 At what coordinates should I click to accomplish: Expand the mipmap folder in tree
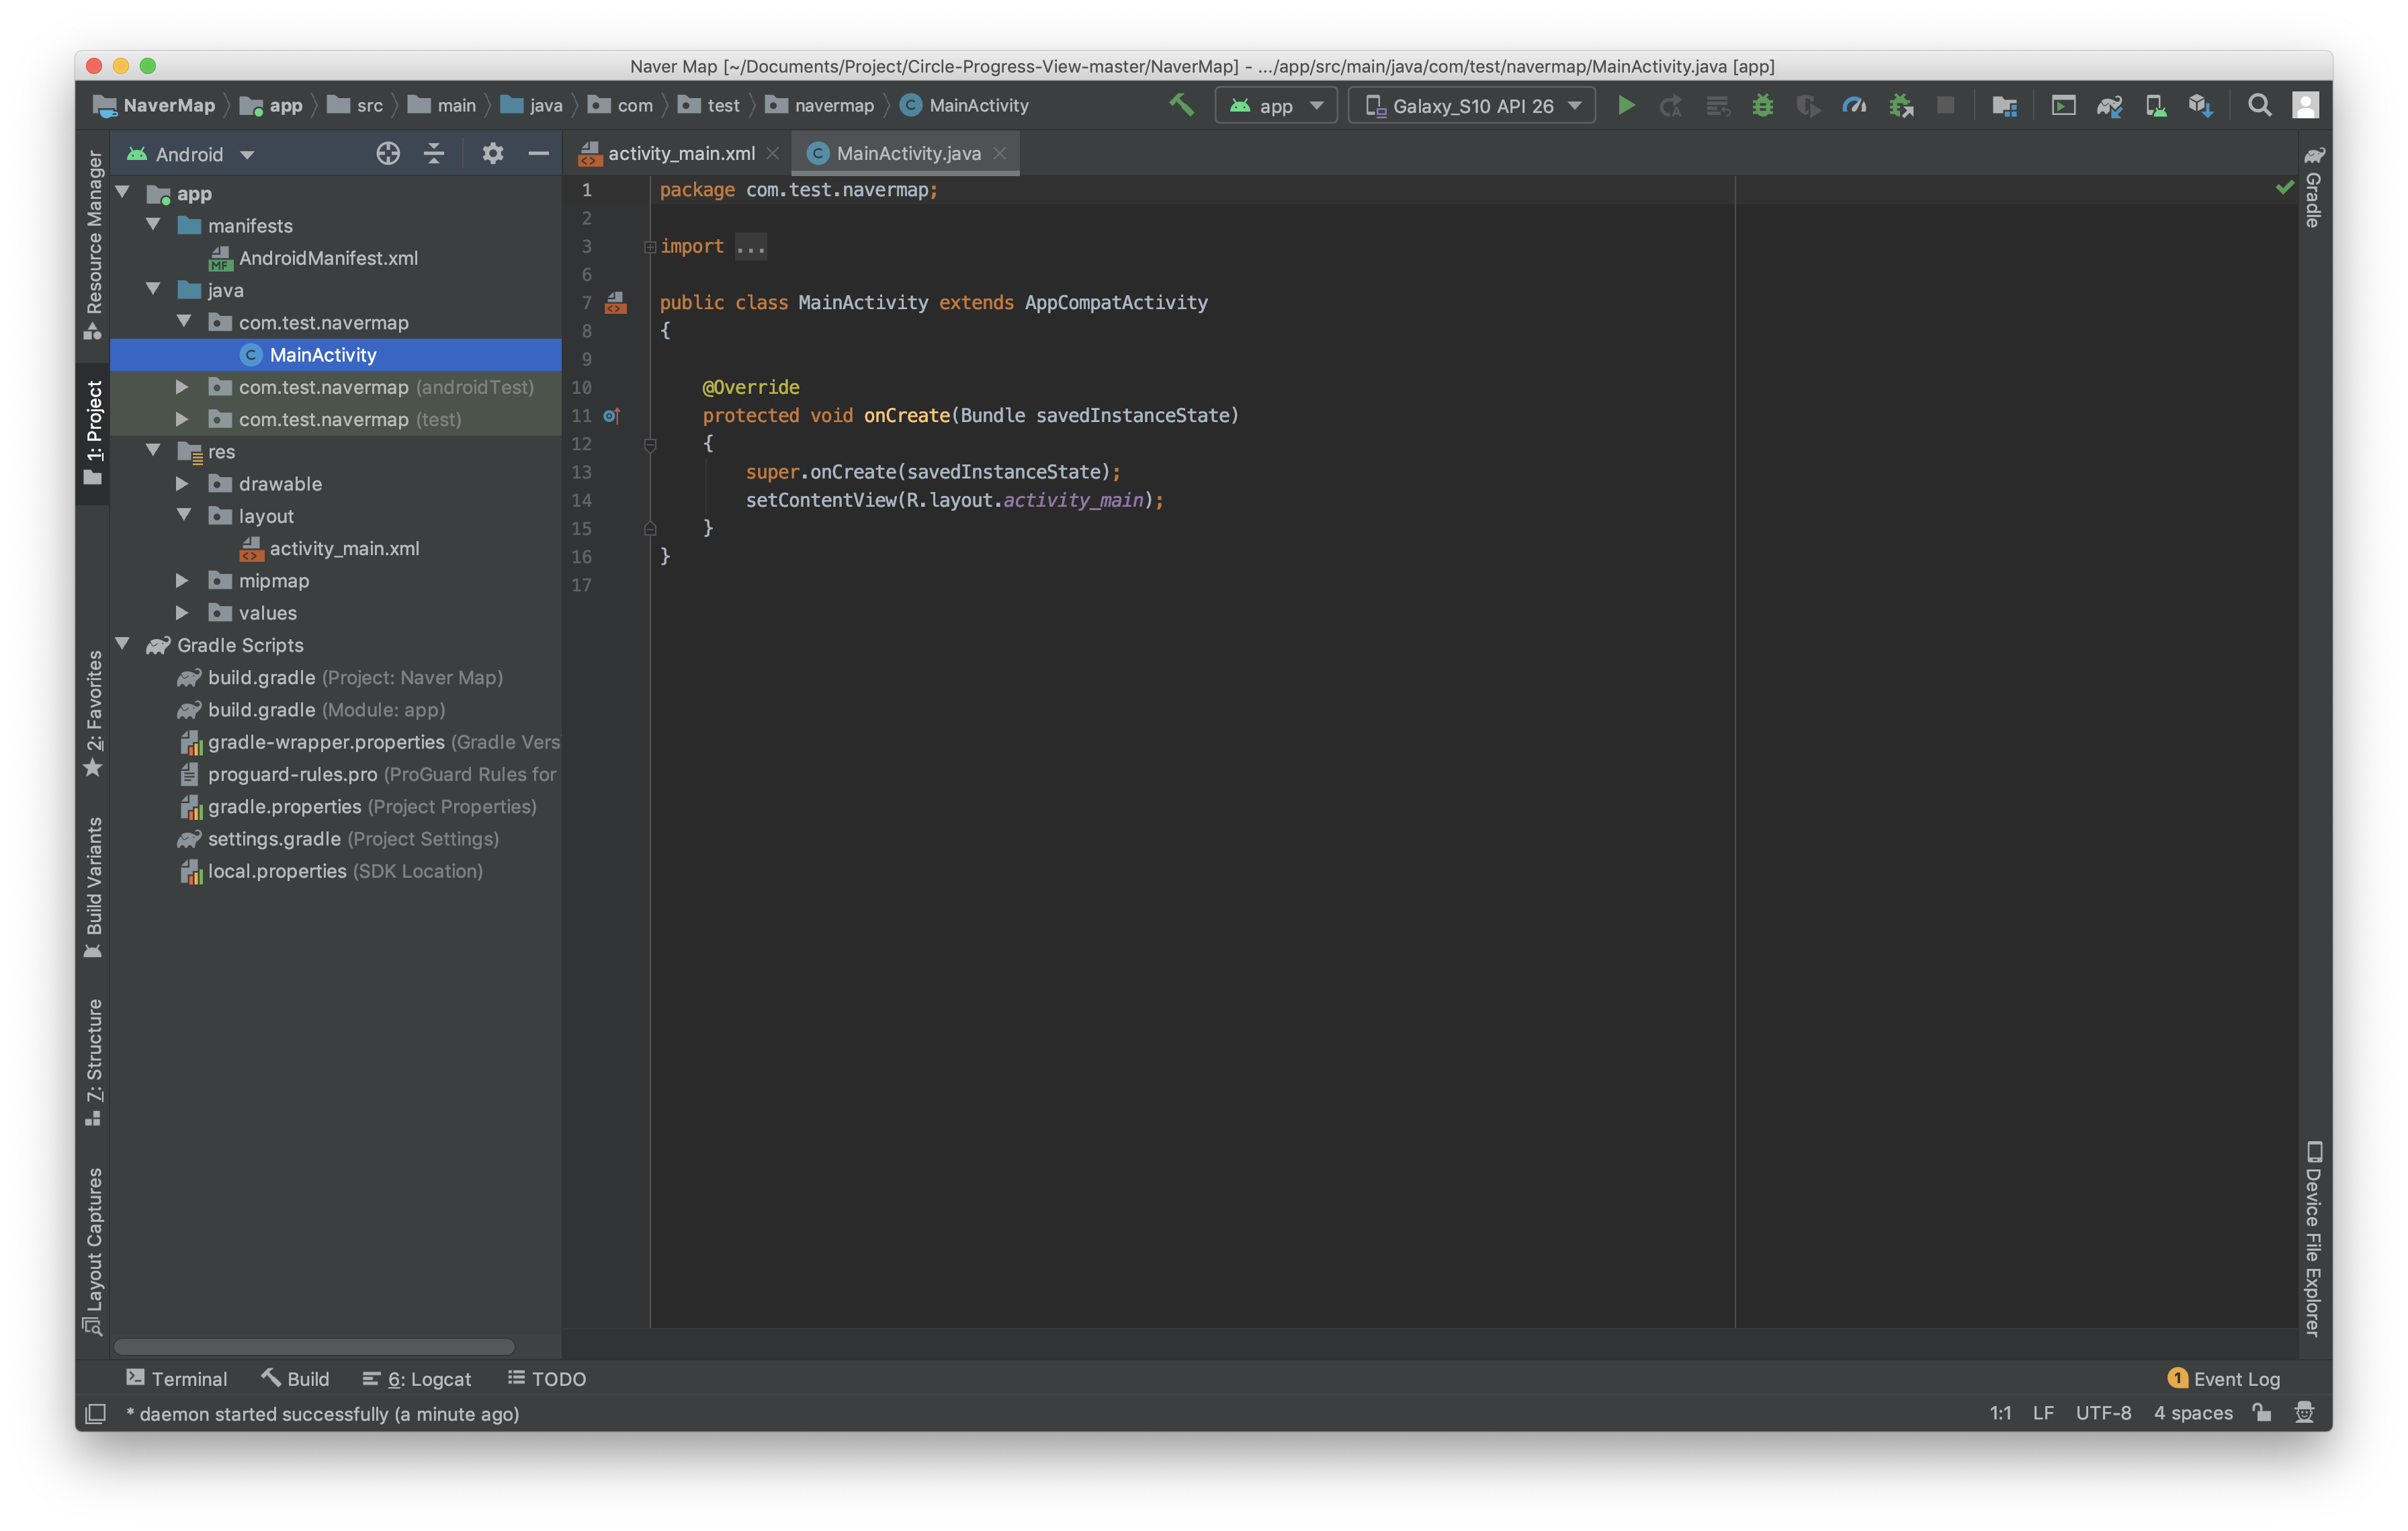182,580
